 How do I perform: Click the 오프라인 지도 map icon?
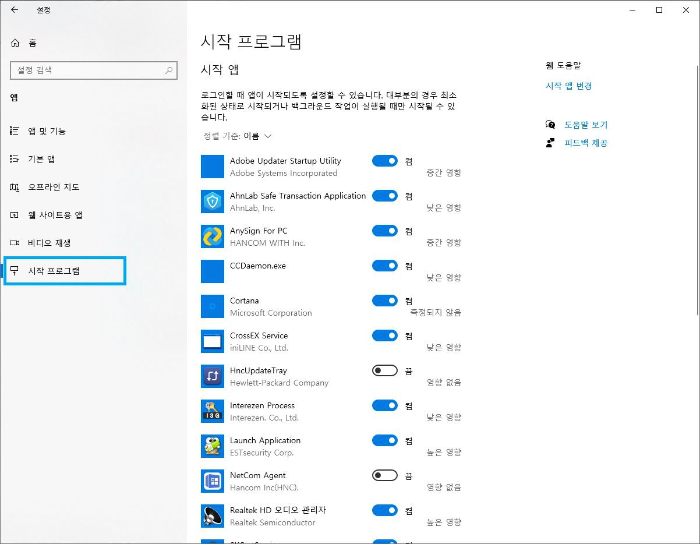14,187
